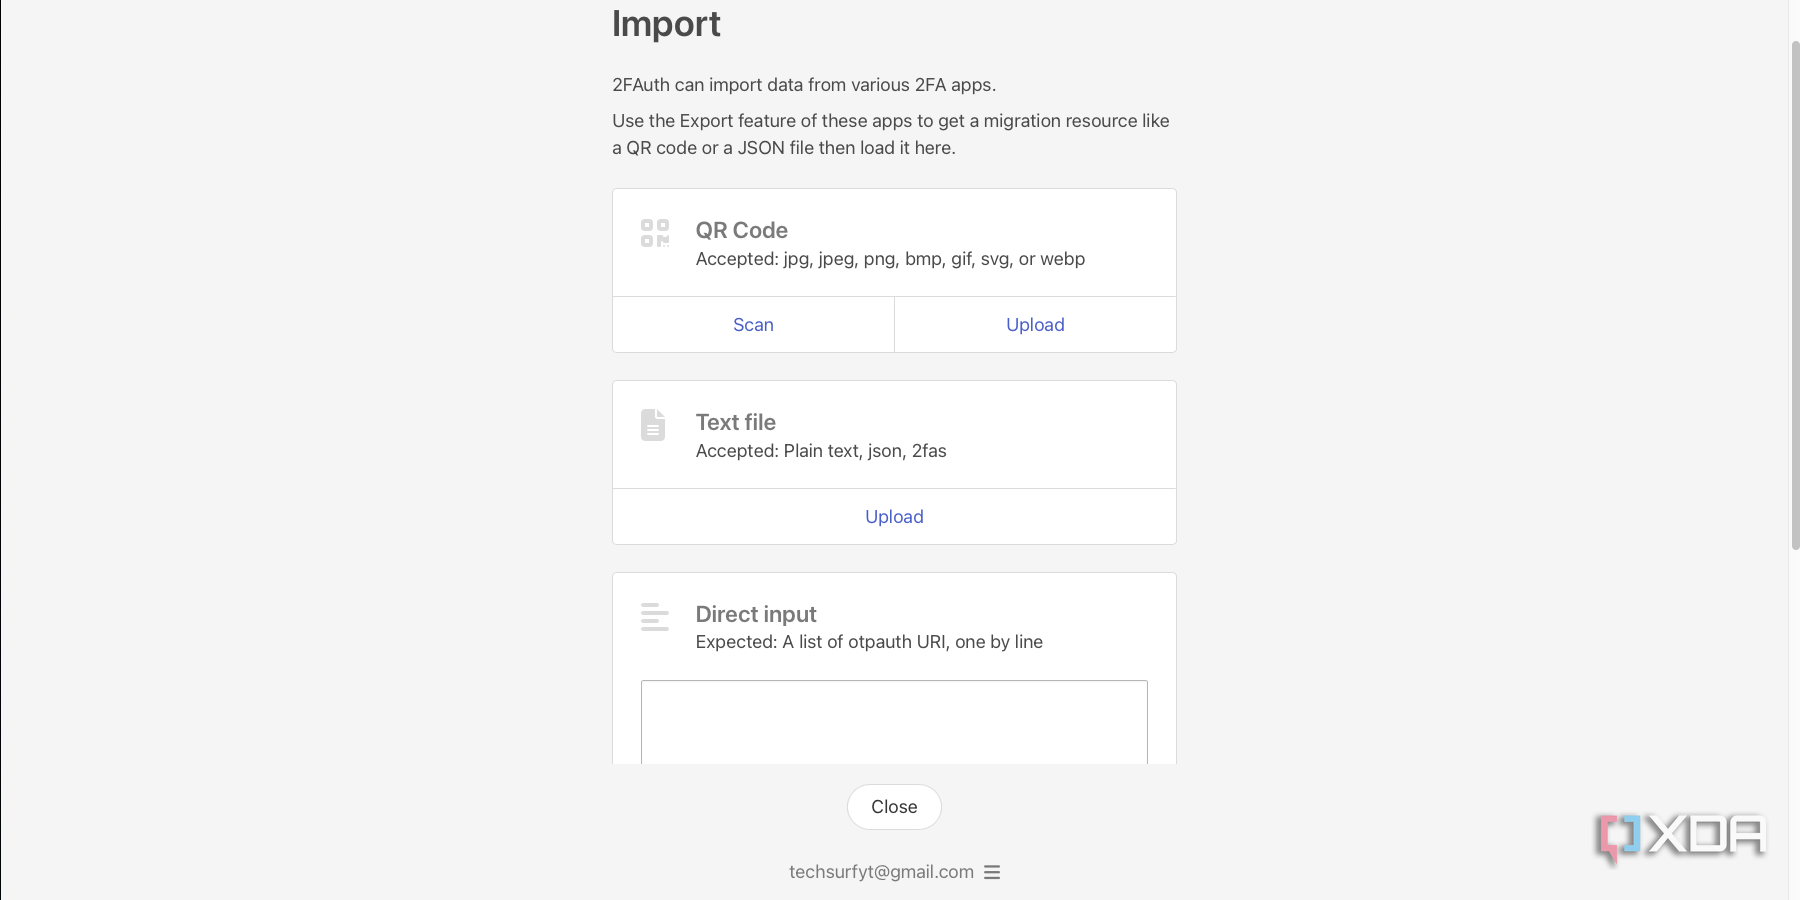The width and height of the screenshot is (1800, 900).
Task: Click the Direct input lines icon
Action: pyautogui.click(x=654, y=616)
